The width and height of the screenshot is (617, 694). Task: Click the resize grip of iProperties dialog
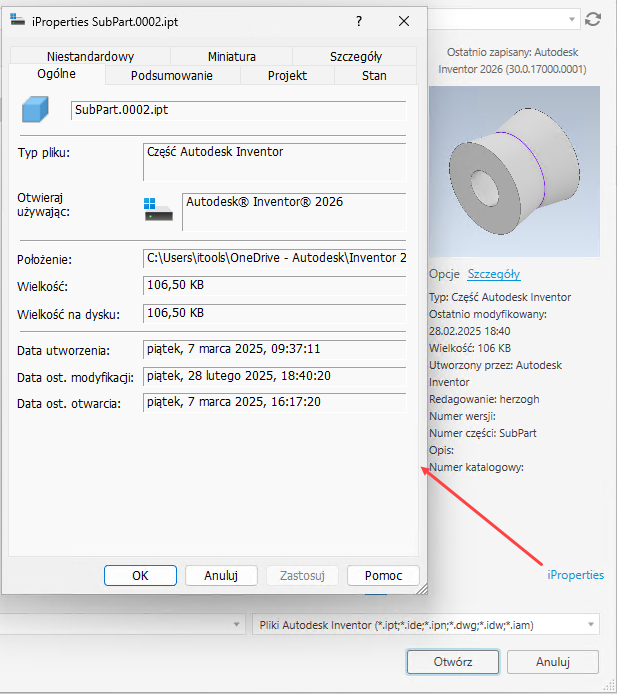coord(422,589)
